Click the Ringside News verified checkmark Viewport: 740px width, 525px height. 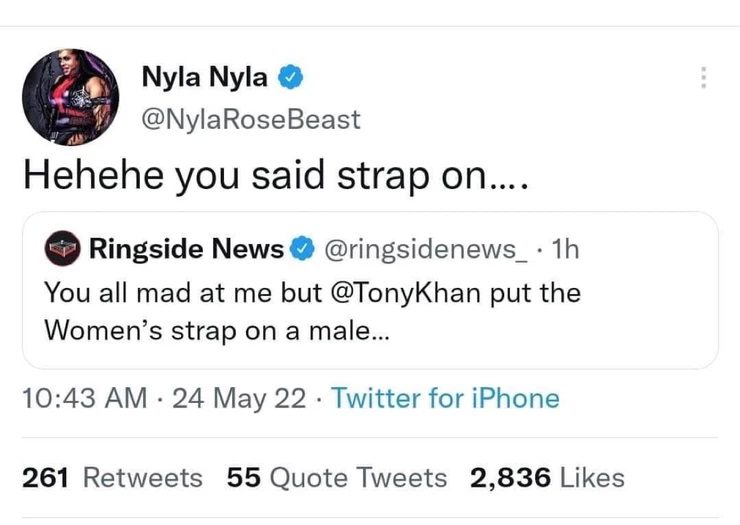click(302, 249)
